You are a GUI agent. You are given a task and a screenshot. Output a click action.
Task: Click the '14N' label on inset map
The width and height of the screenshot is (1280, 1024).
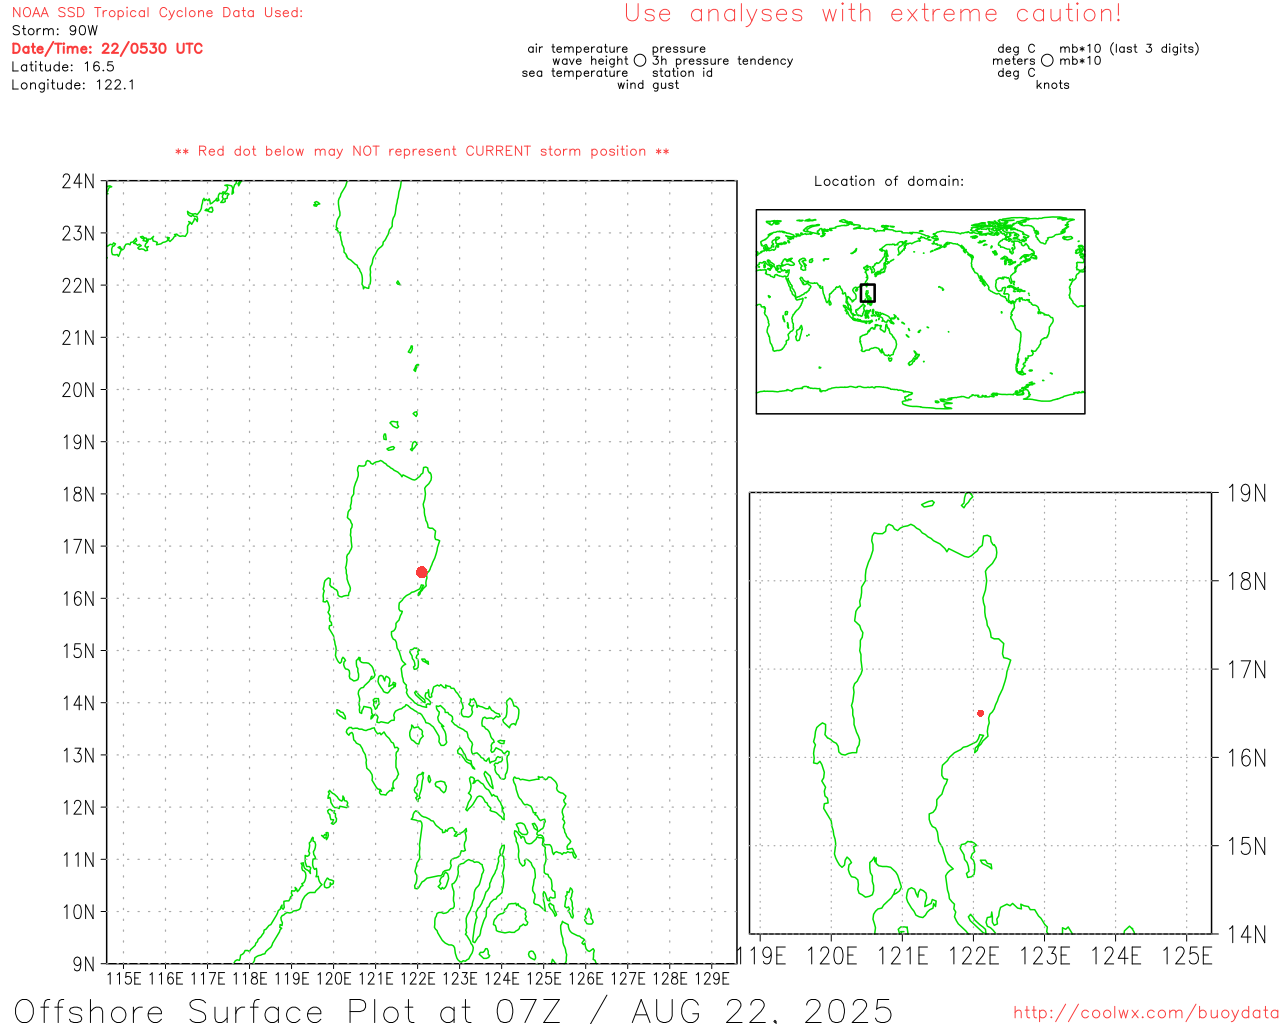(x=1247, y=935)
